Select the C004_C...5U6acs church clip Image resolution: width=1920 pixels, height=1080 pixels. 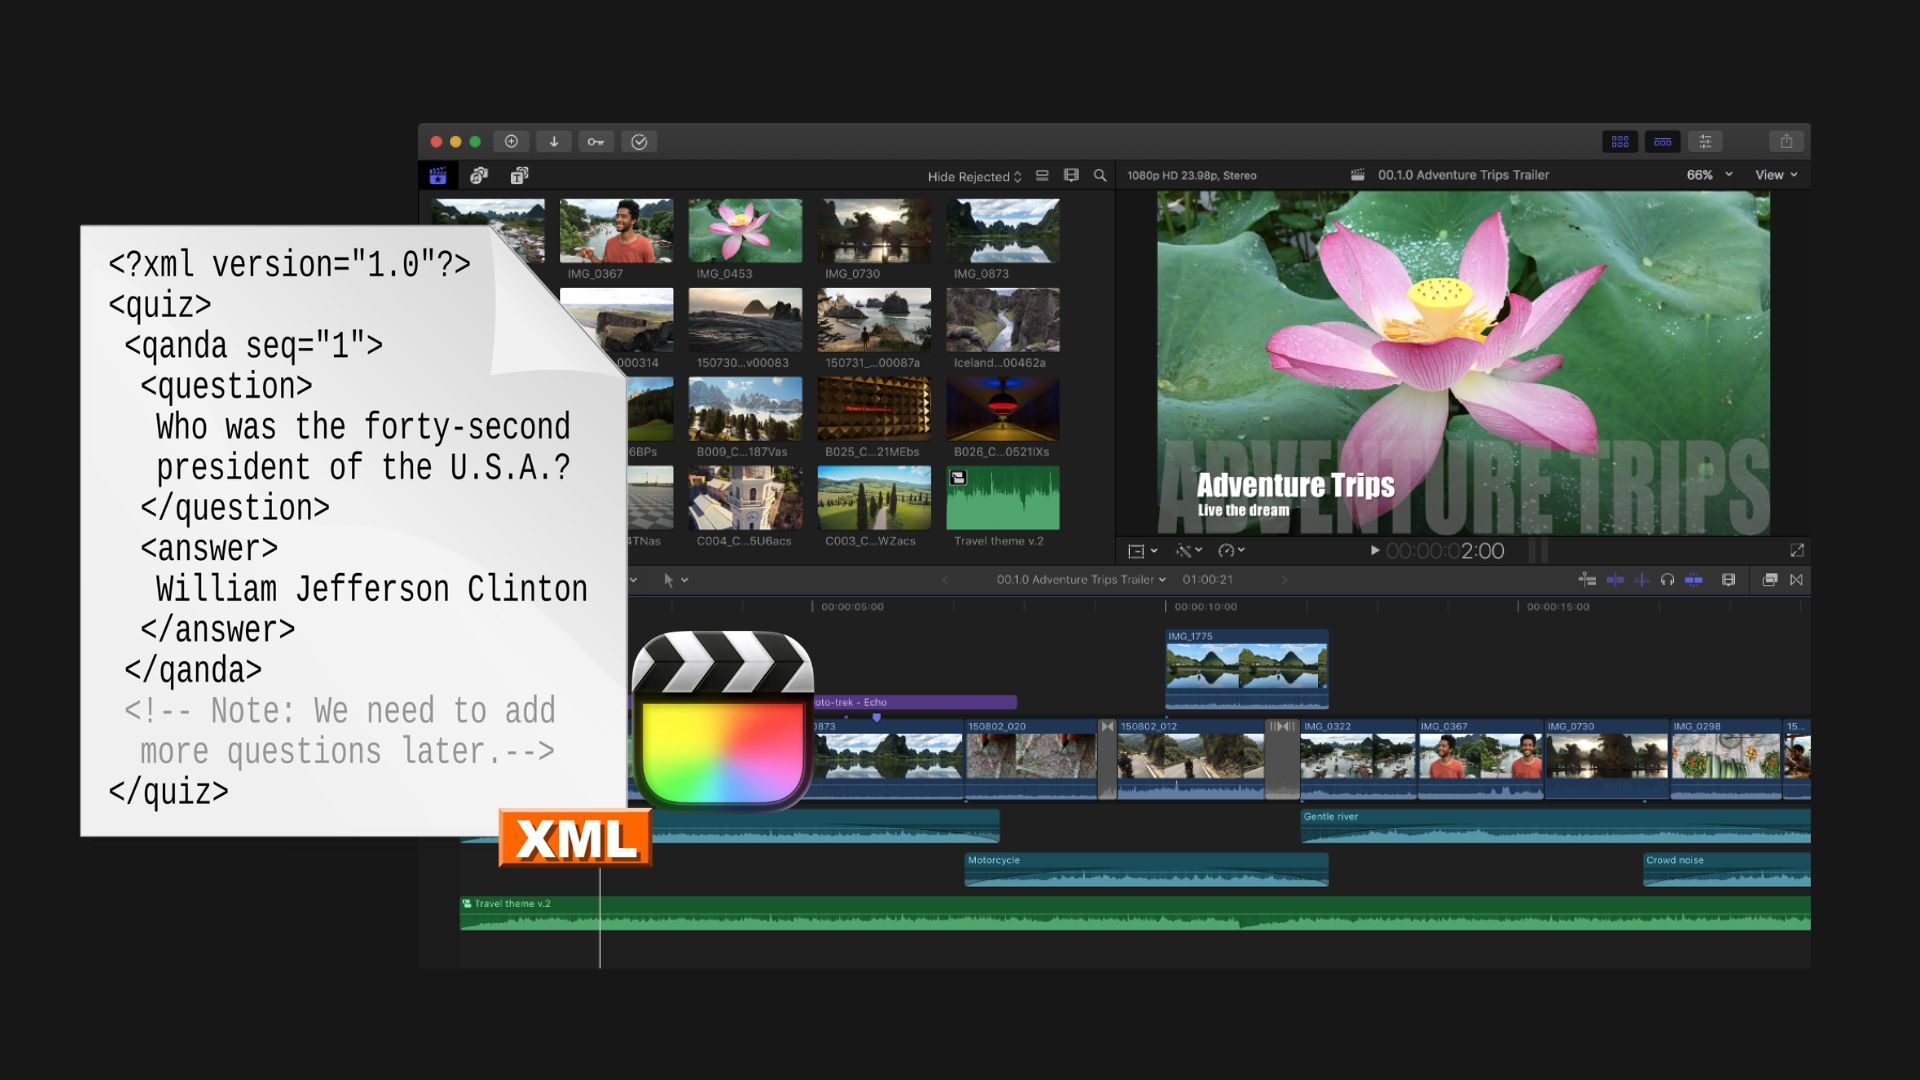(745, 498)
